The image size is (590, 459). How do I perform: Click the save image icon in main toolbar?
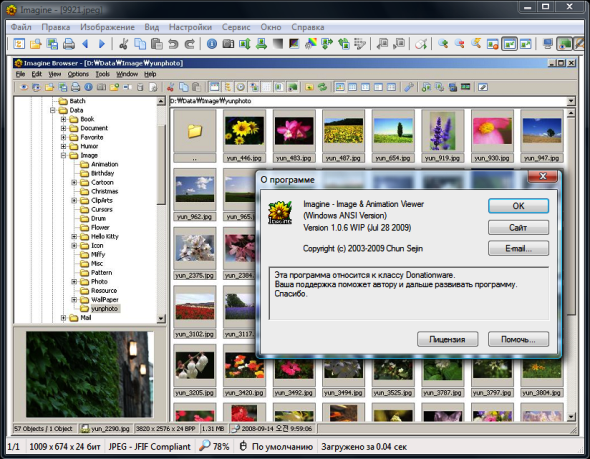[x=52, y=44]
